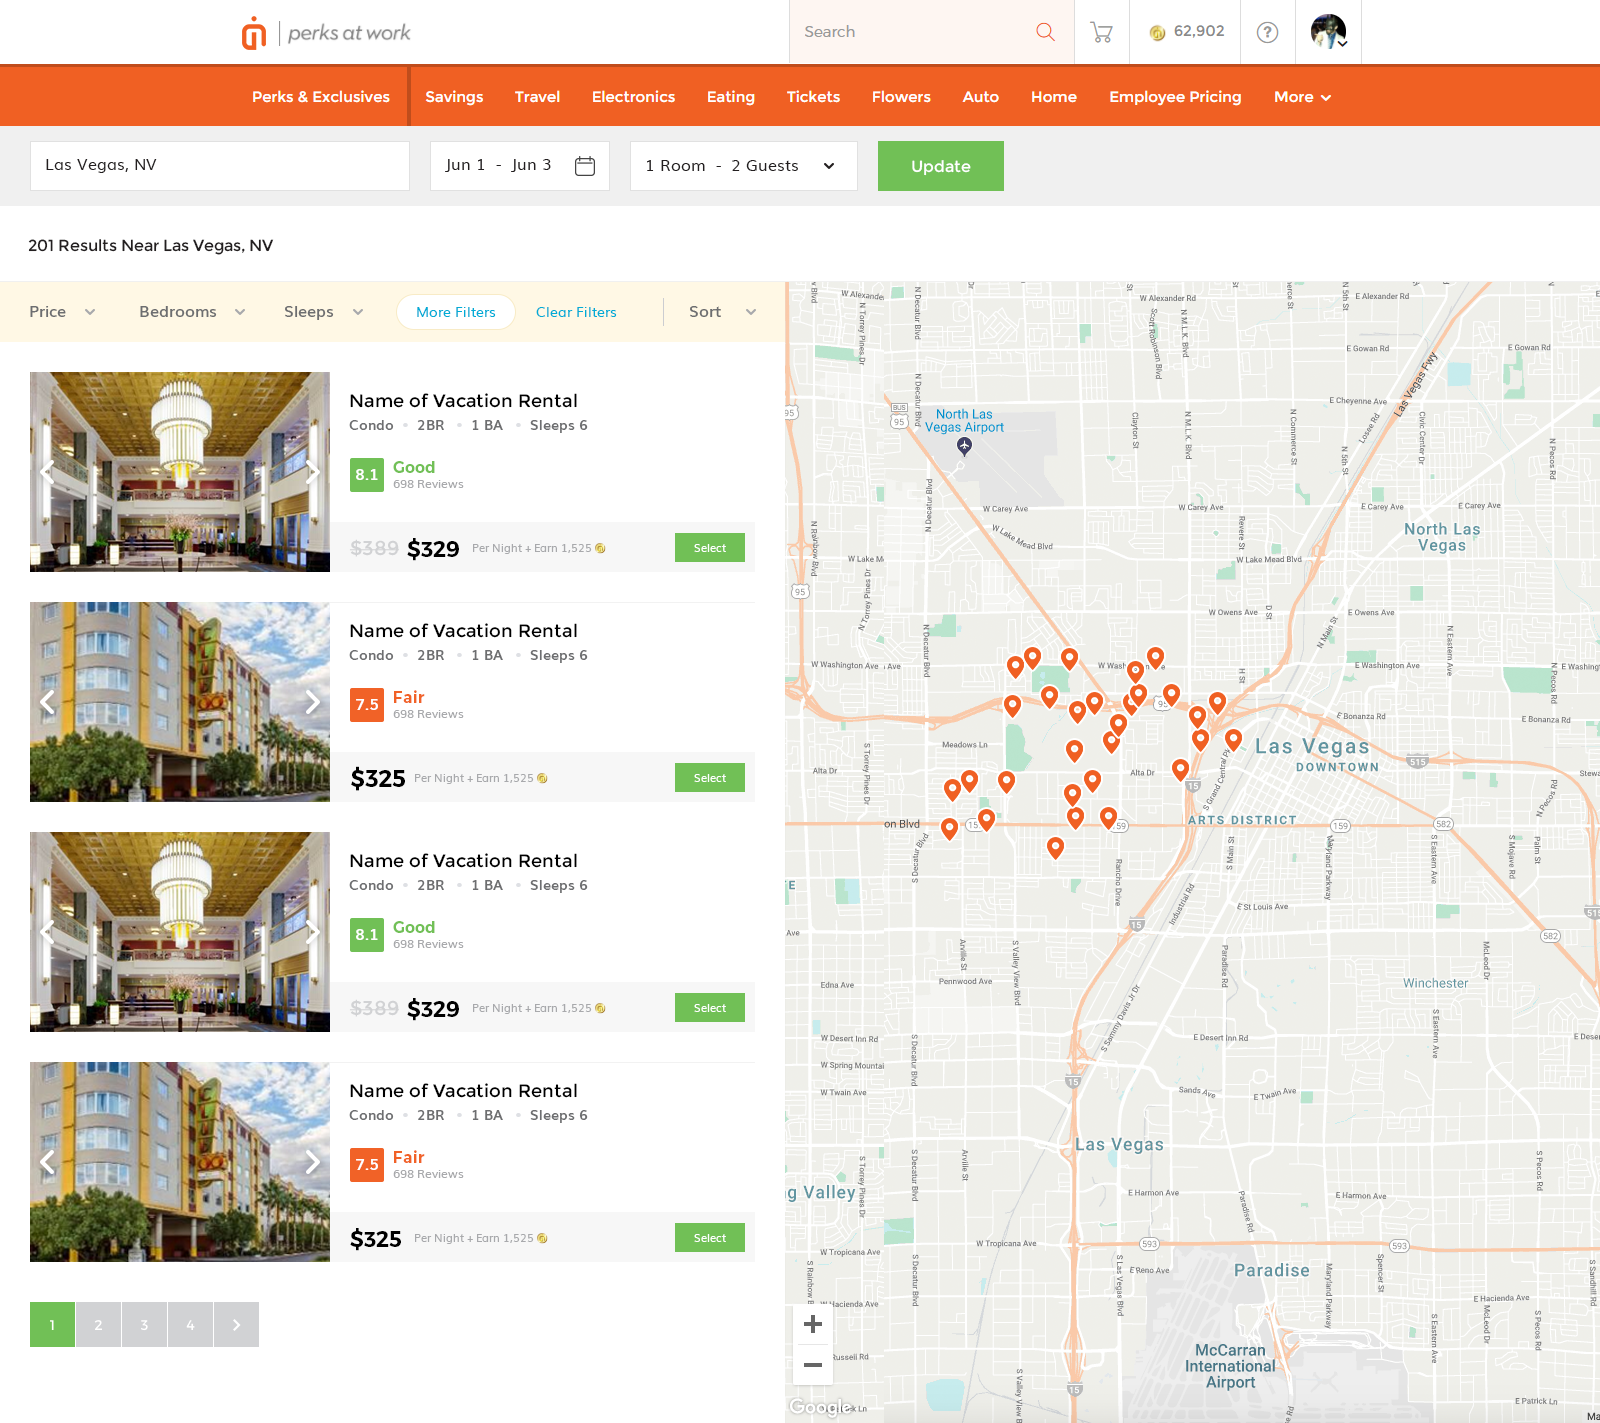The image size is (1600, 1423).
Task: Expand the Price filter dropdown
Action: coord(62,312)
